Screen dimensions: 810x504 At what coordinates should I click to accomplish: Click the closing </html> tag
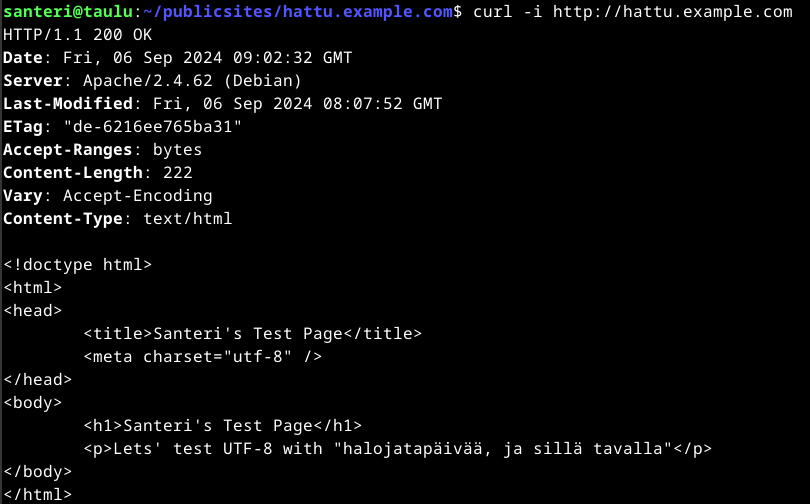38,494
